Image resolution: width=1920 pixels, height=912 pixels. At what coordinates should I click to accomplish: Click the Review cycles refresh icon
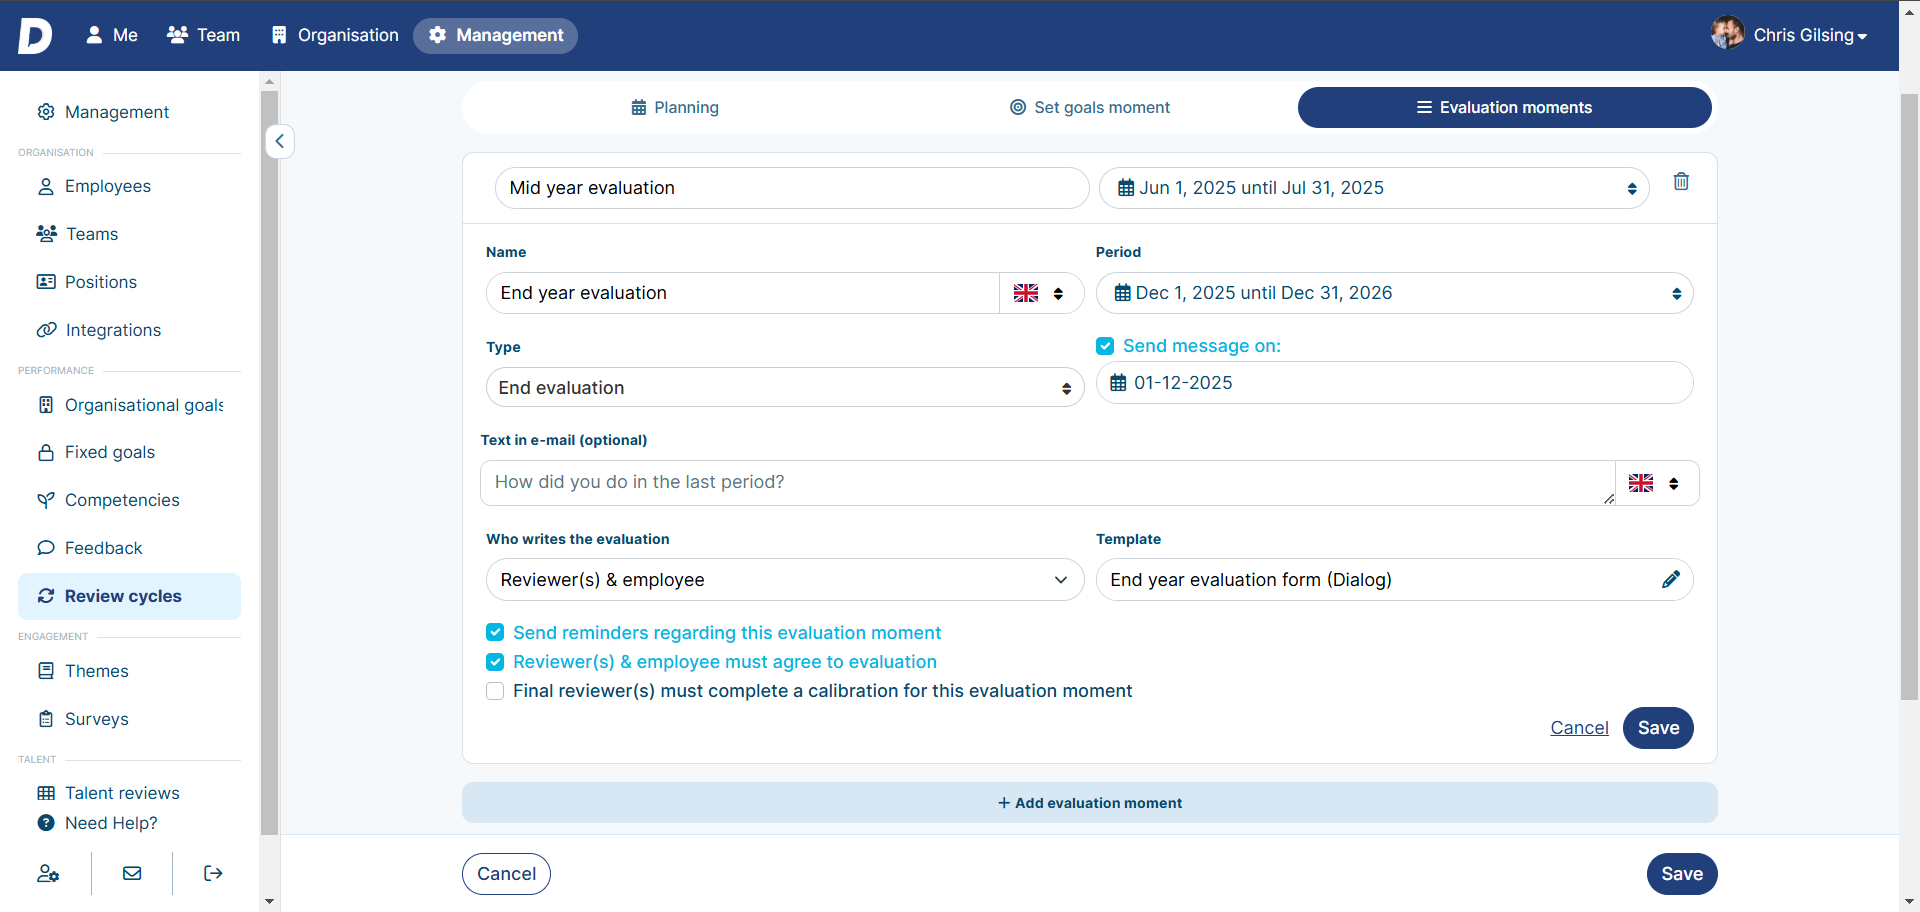click(x=46, y=596)
